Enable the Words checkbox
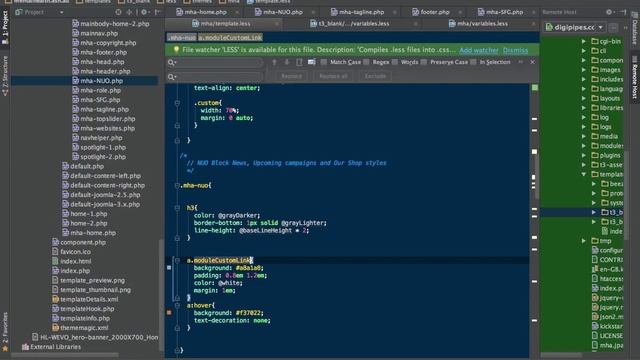 click(x=395, y=62)
